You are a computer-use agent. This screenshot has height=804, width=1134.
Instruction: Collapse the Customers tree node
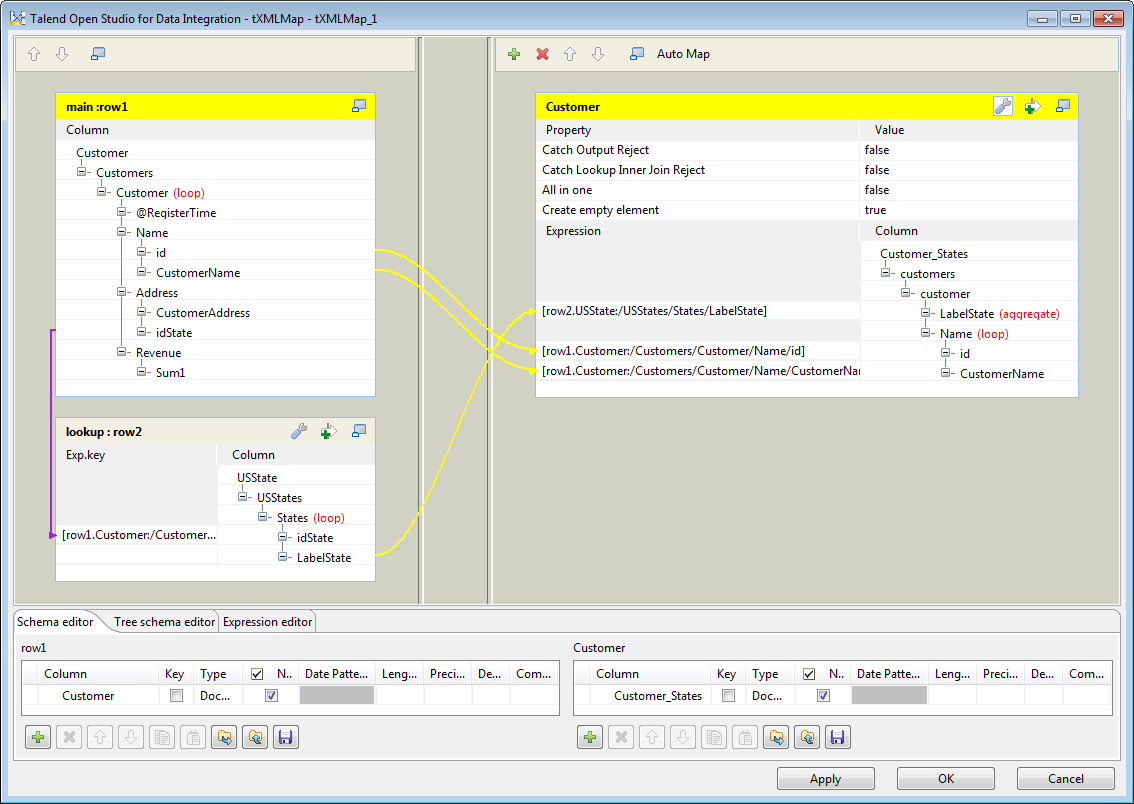pos(82,172)
